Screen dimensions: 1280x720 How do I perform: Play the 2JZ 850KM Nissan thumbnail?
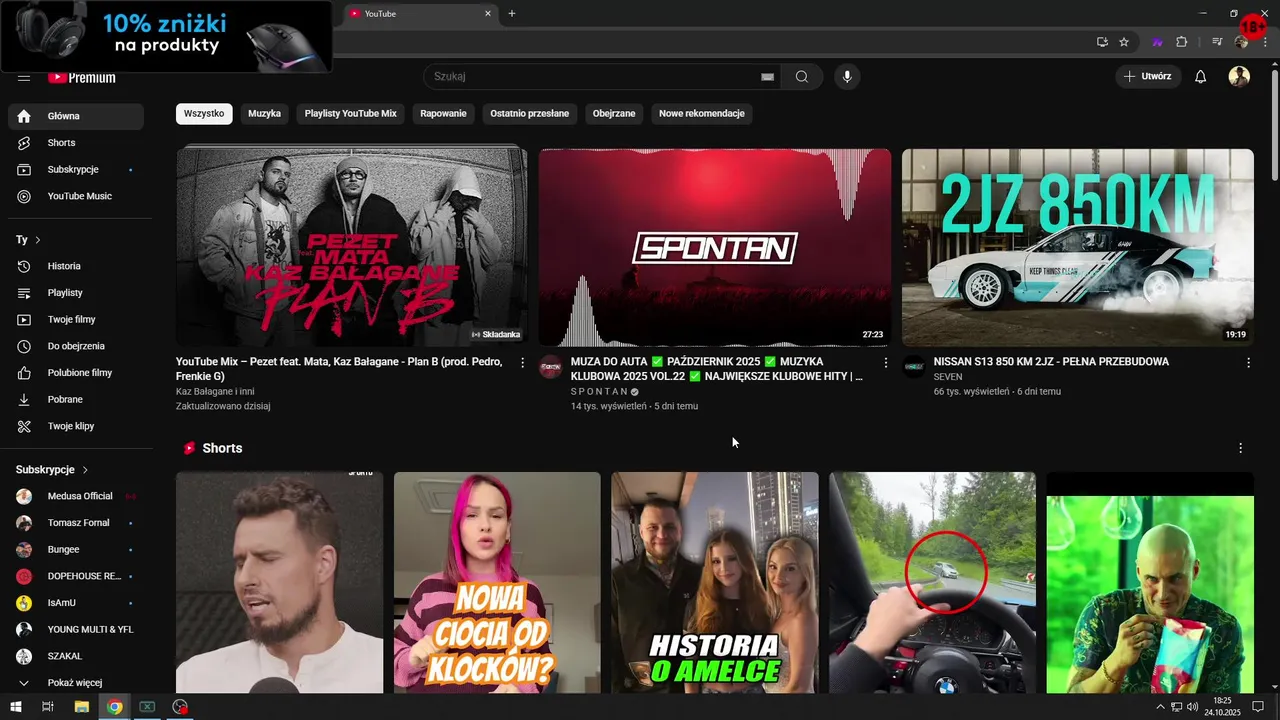point(1077,247)
